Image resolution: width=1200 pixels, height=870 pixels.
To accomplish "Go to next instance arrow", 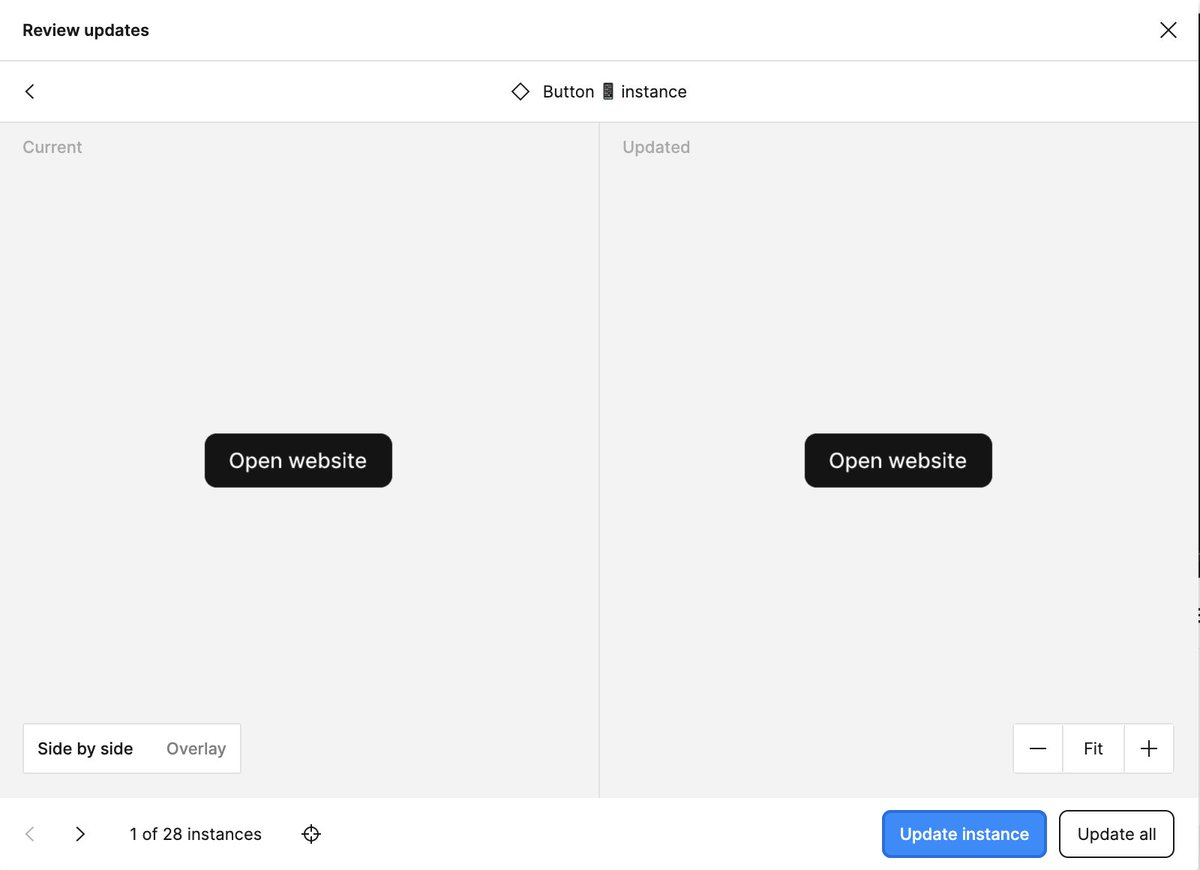I will (80, 834).
